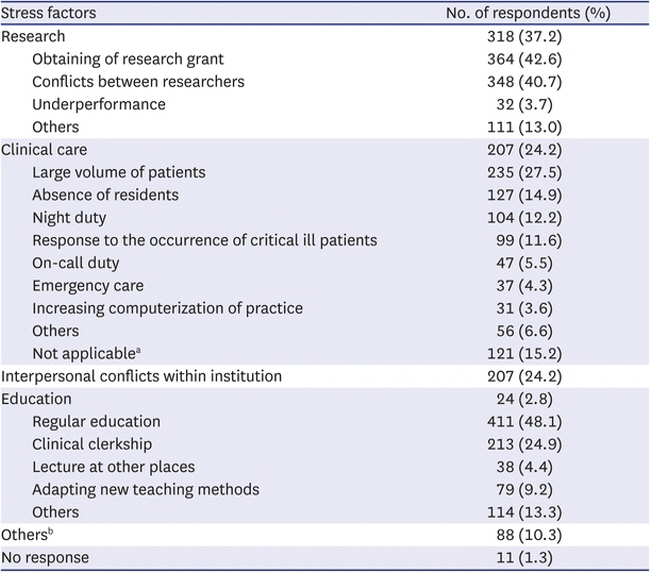
Task: Click the value '79 (9.2)'
Action: tap(524, 490)
